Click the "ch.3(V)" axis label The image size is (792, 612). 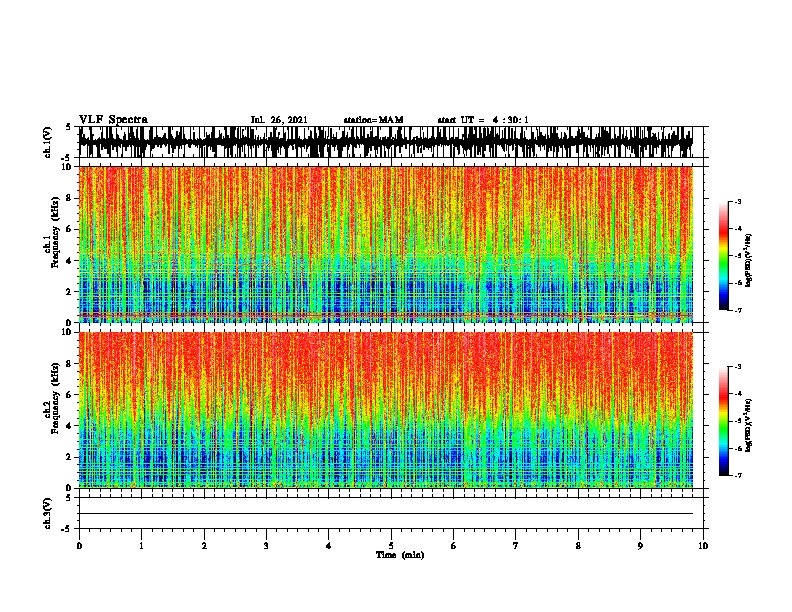pos(48,513)
